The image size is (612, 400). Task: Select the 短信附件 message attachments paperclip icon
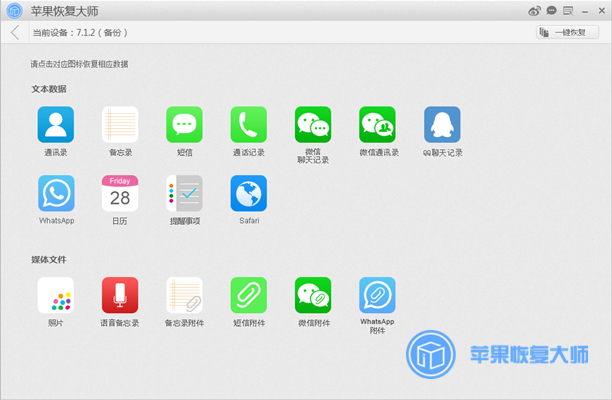(249, 295)
